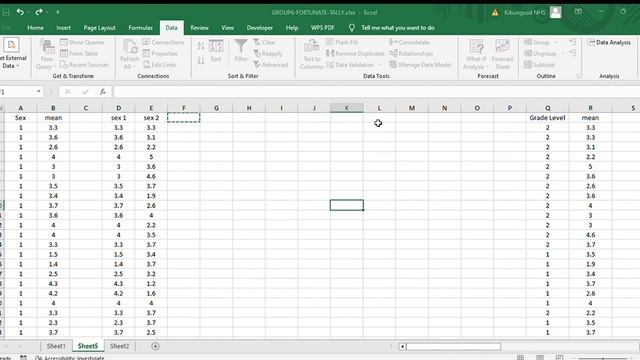640x360 pixels.
Task: Click Subtotal in Outline
Action: [540, 64]
